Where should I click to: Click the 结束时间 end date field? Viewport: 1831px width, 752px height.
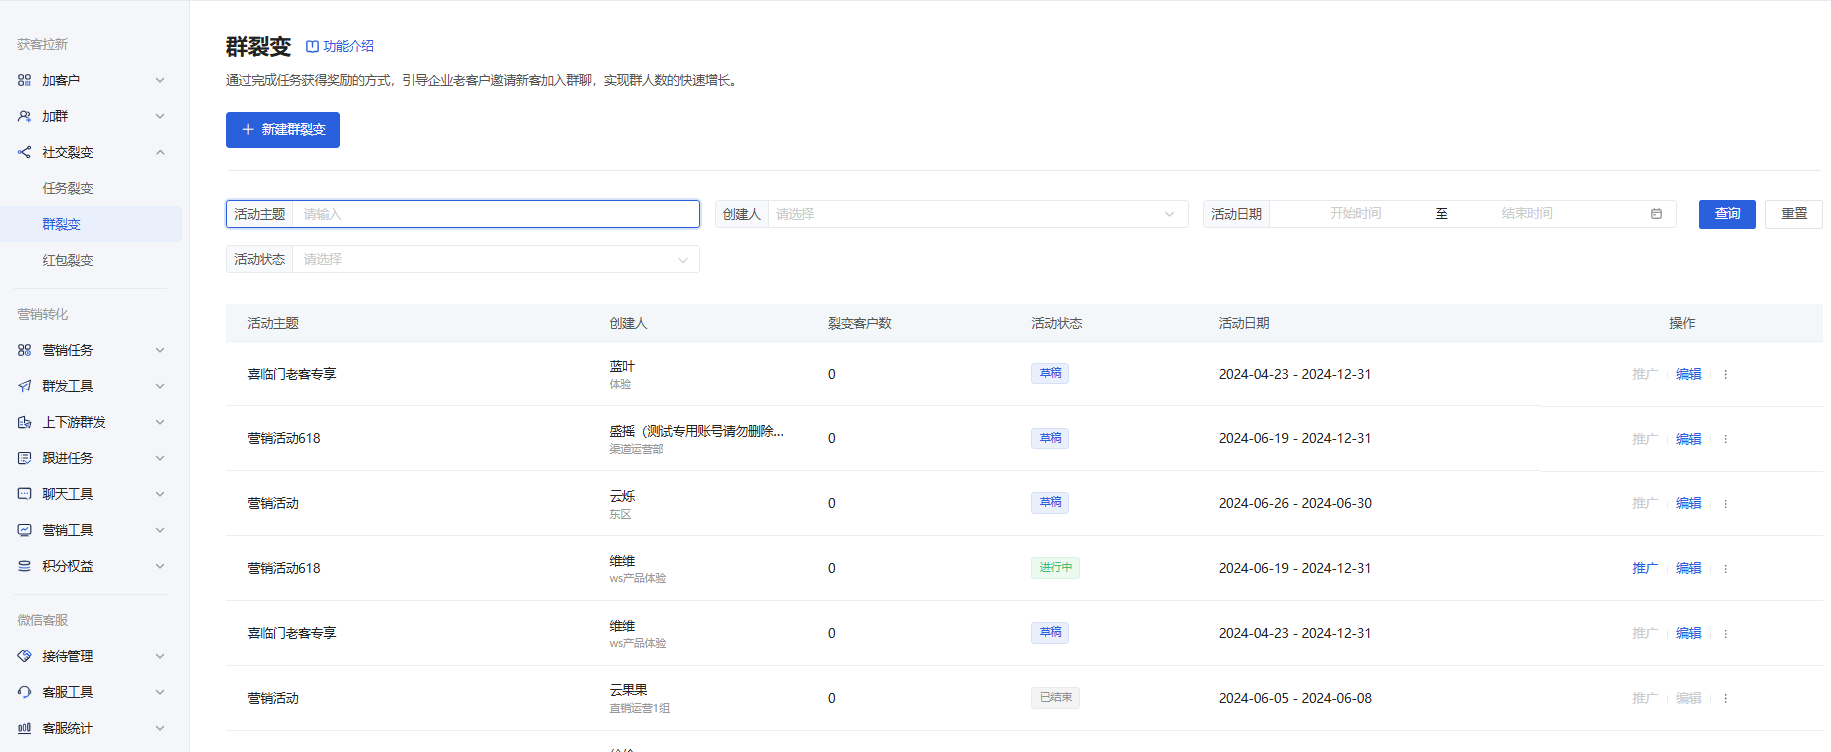pyautogui.click(x=1527, y=214)
